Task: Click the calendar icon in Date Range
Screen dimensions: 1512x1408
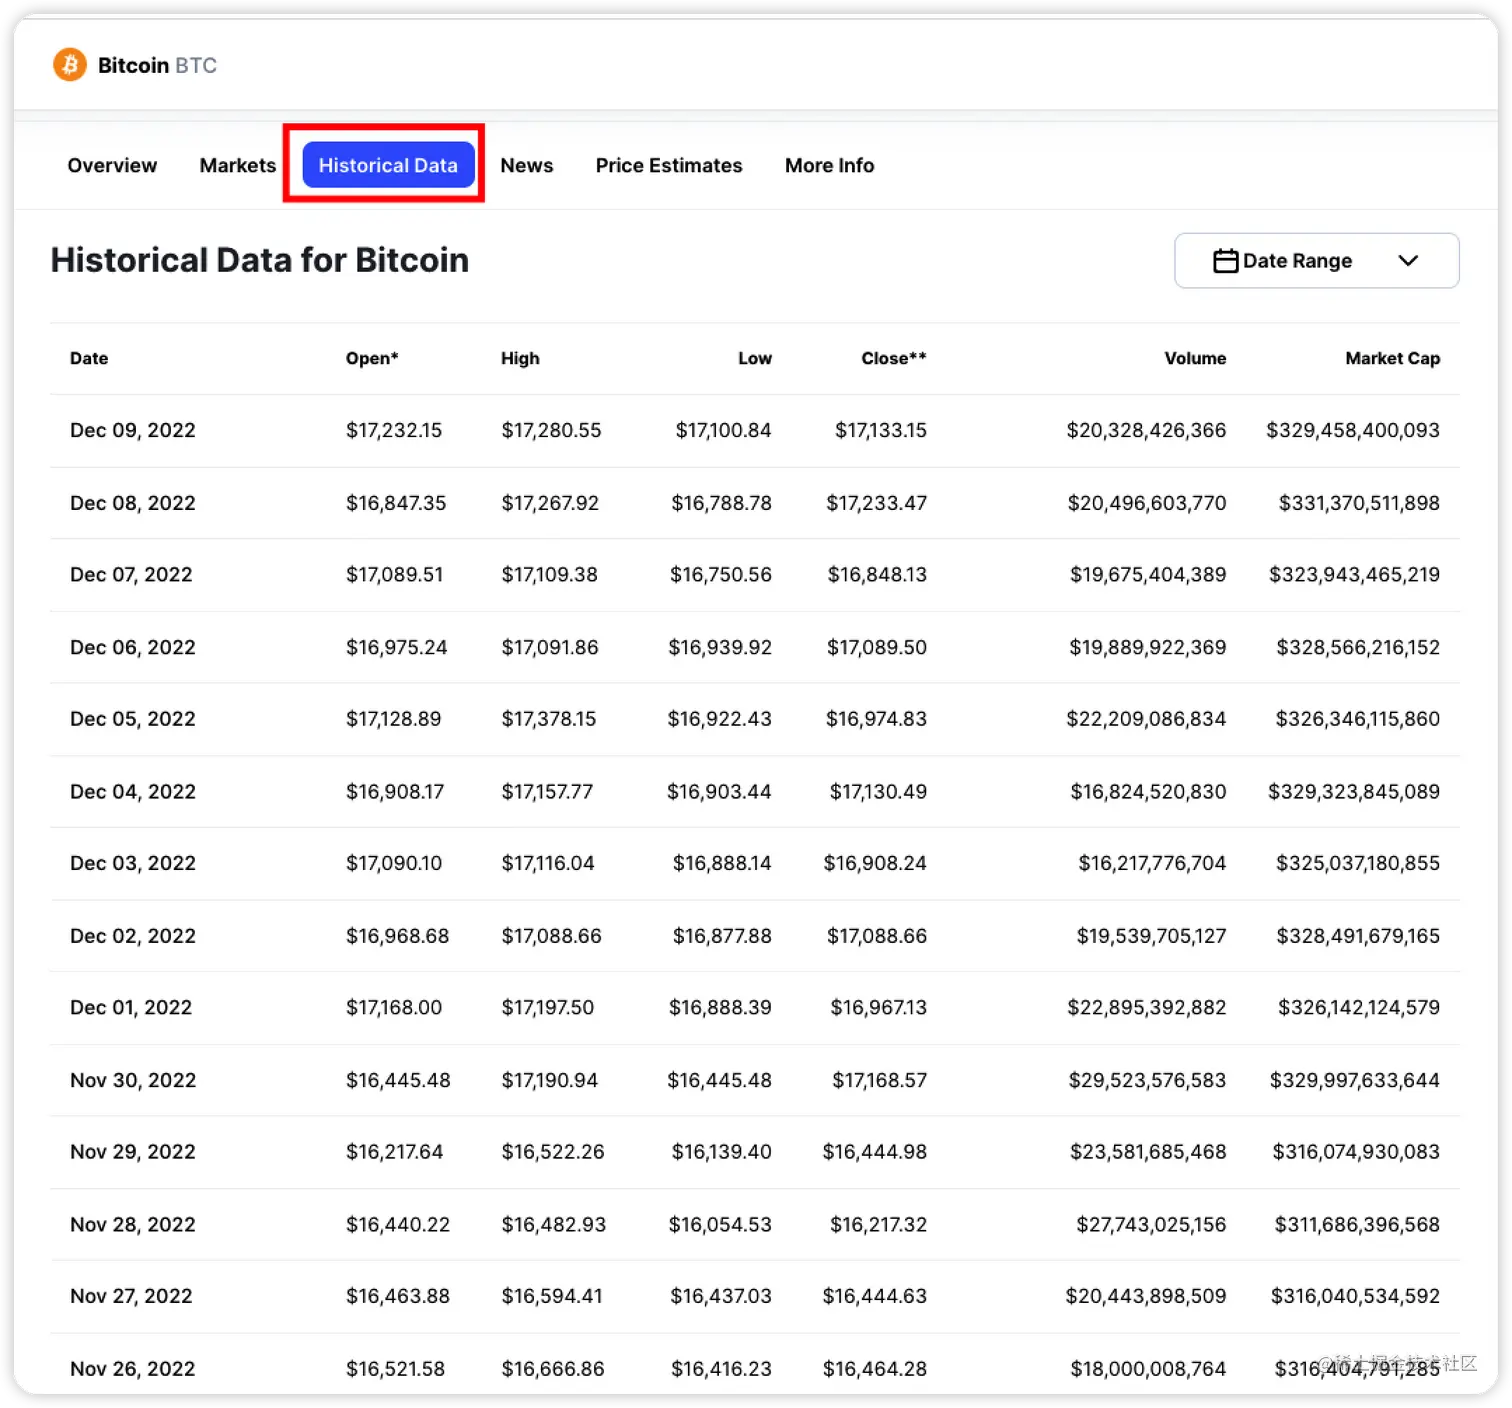Action: (x=1225, y=261)
